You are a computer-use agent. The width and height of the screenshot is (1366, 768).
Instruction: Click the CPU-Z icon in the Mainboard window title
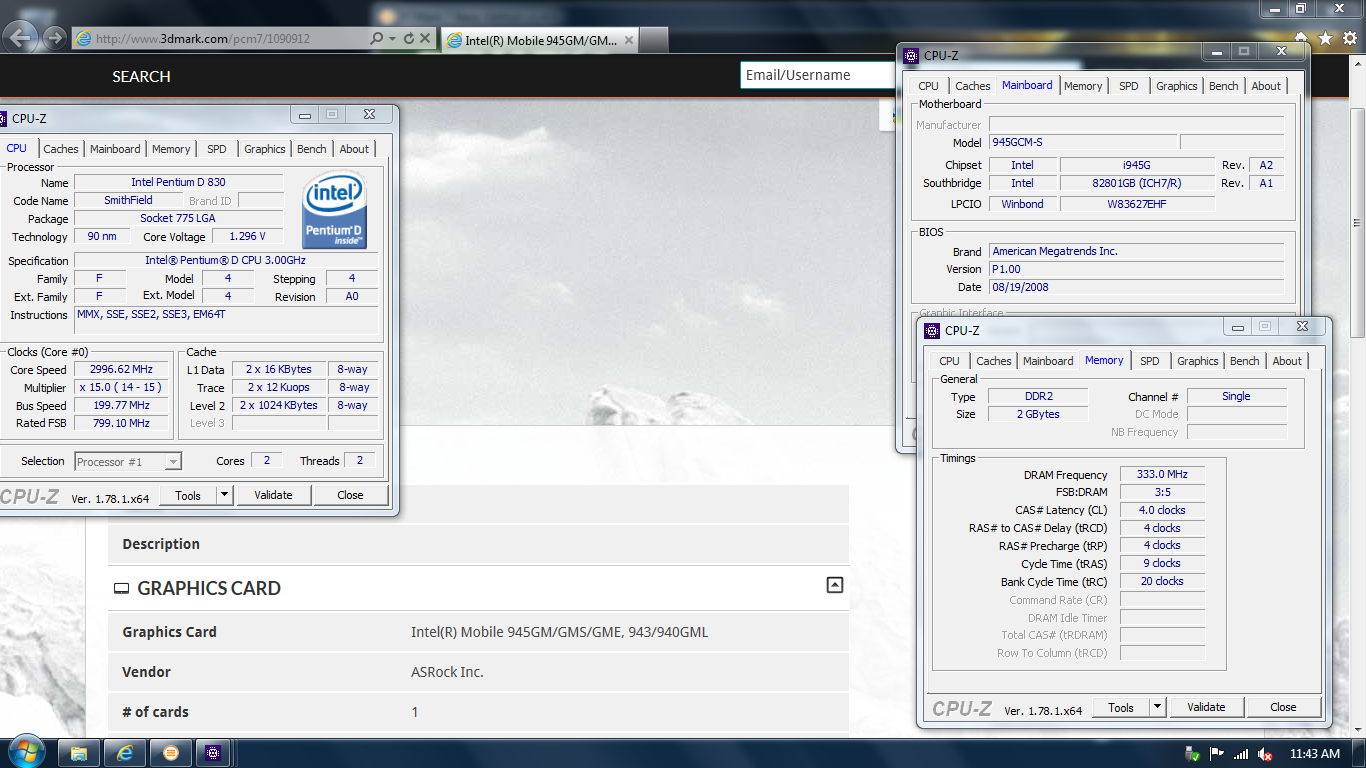911,57
